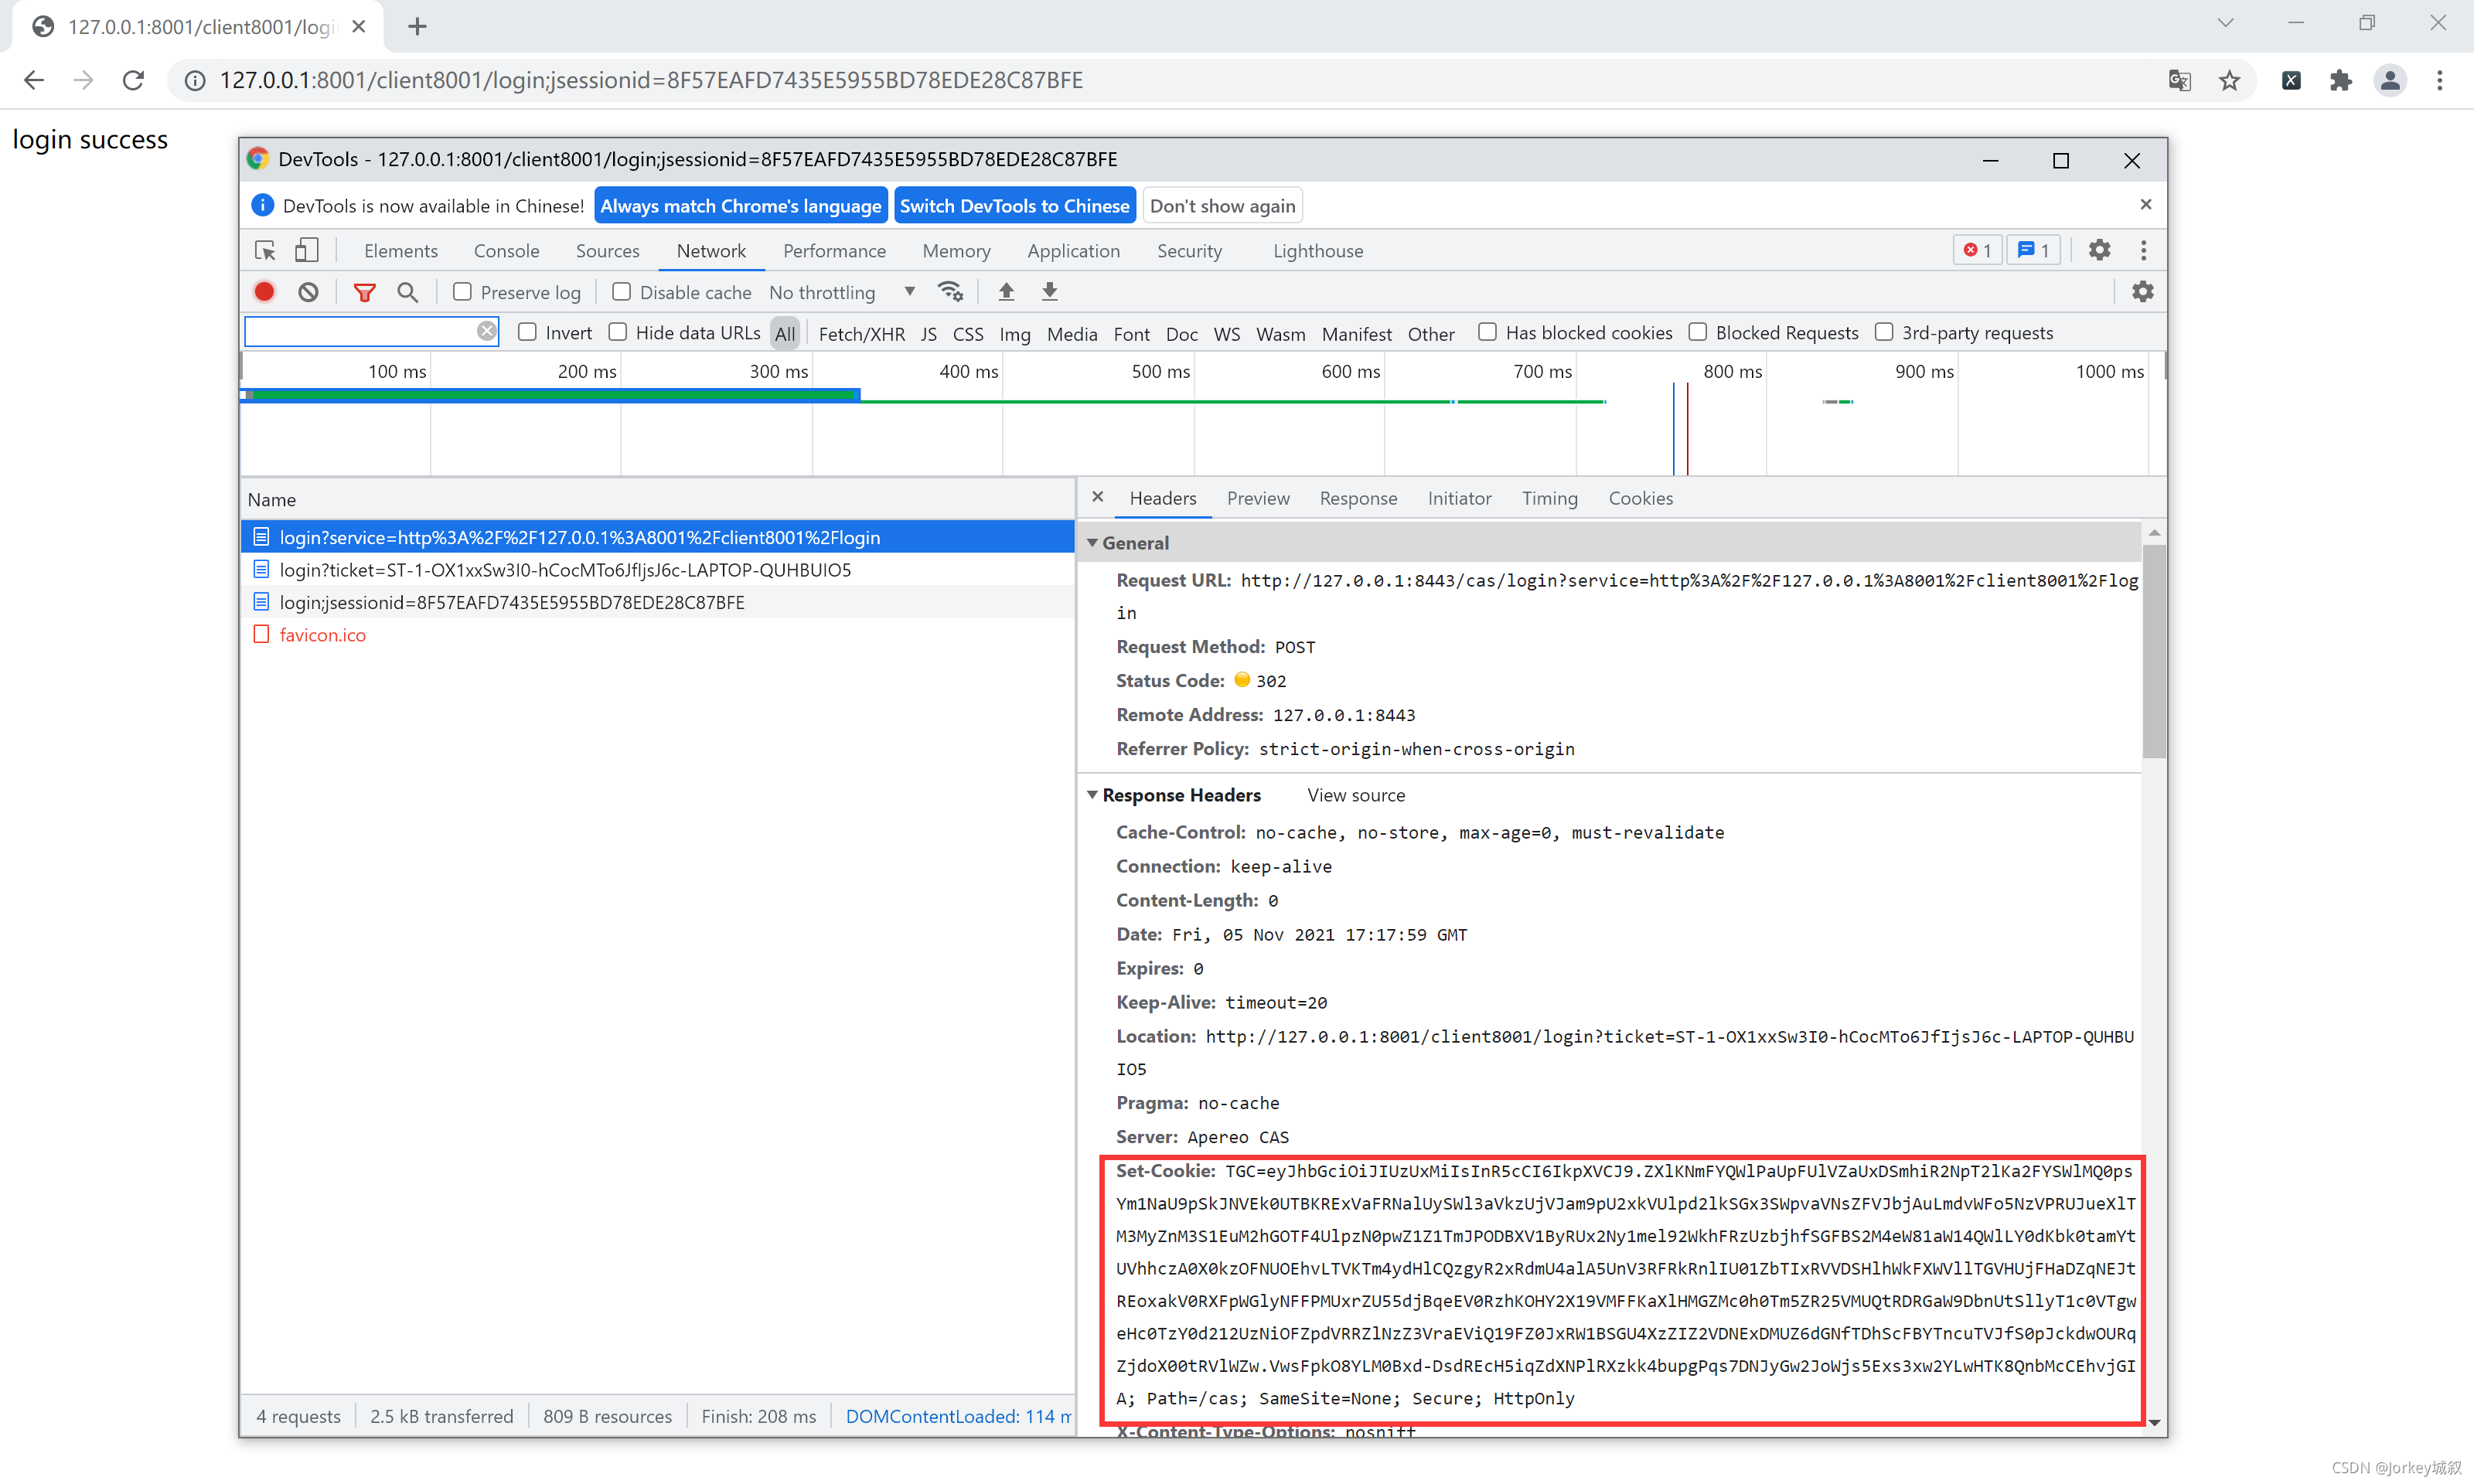This screenshot has width=2474, height=1484.
Task: Click the record network log icon
Action: pos(265,291)
